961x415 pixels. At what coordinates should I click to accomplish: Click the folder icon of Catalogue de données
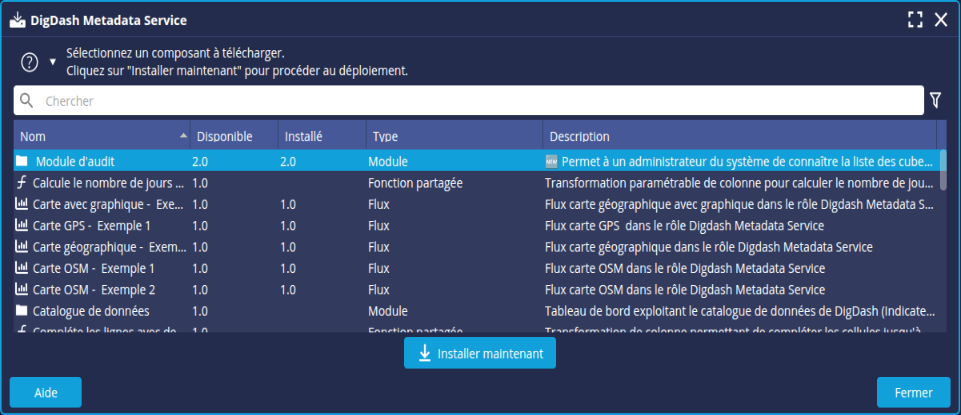click(21, 311)
